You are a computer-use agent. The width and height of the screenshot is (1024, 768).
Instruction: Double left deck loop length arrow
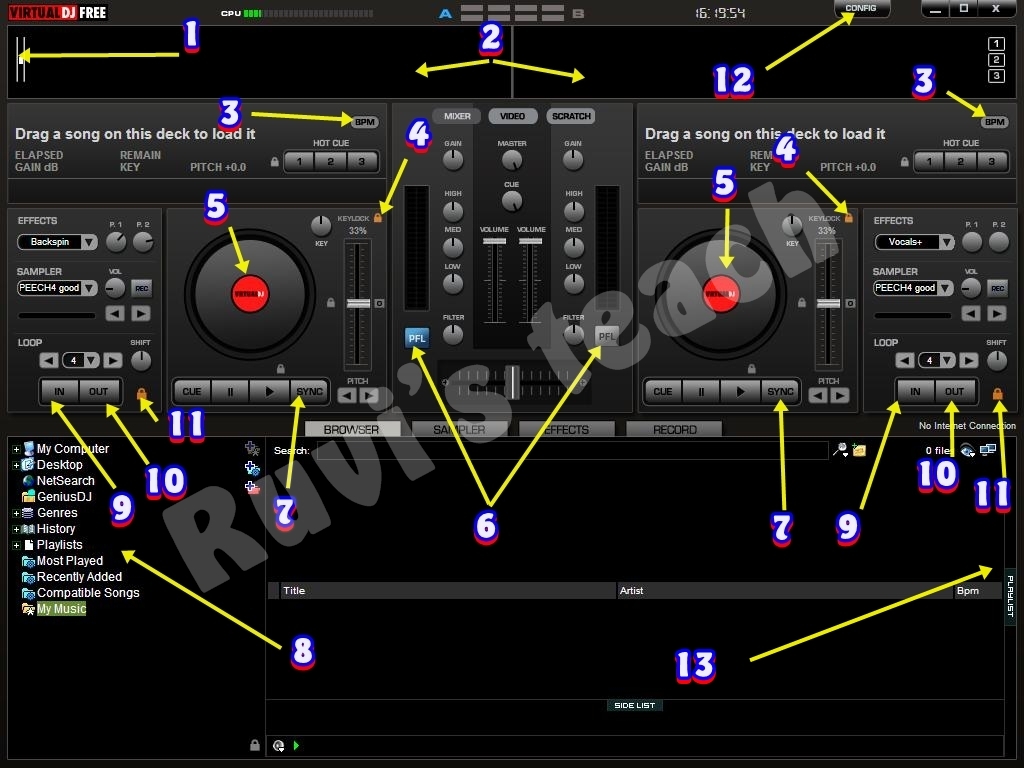pyautogui.click(x=112, y=360)
